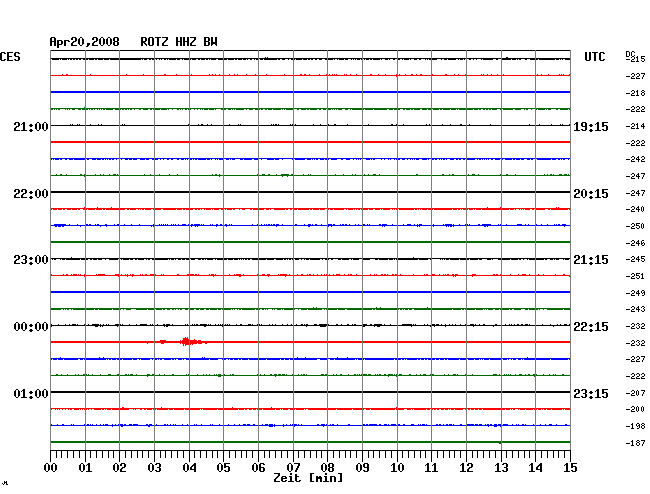650x494 pixels.
Task: Click the DC value -251
Action: coord(635,276)
